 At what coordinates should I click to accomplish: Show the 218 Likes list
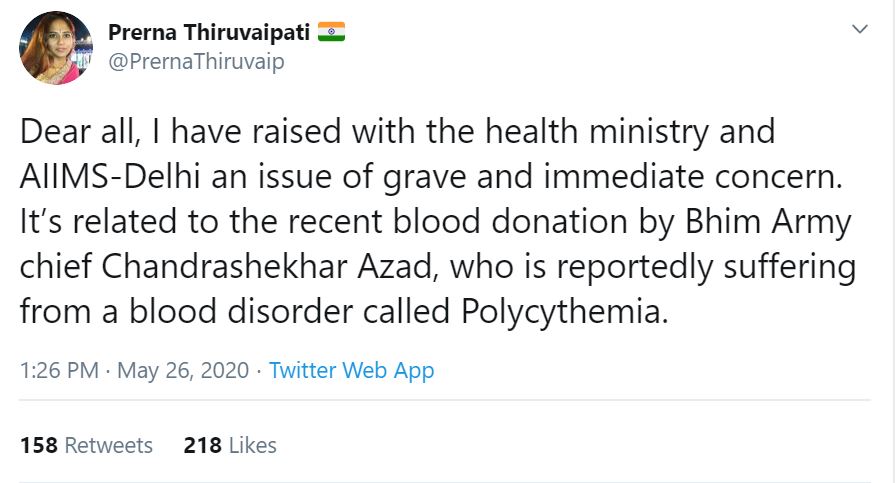[230, 445]
